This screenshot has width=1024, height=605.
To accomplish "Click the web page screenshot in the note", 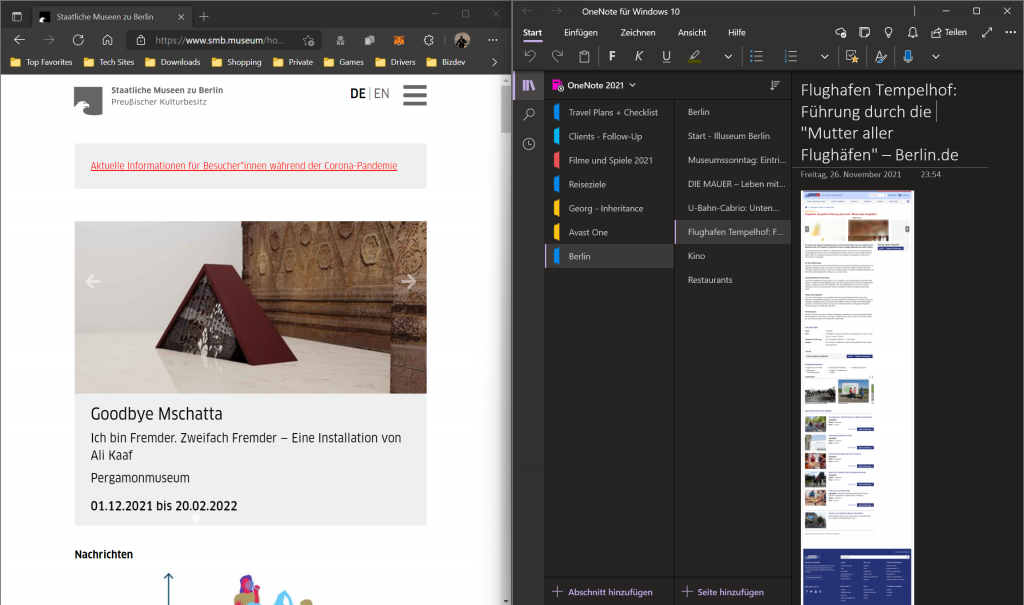I will tap(857, 397).
